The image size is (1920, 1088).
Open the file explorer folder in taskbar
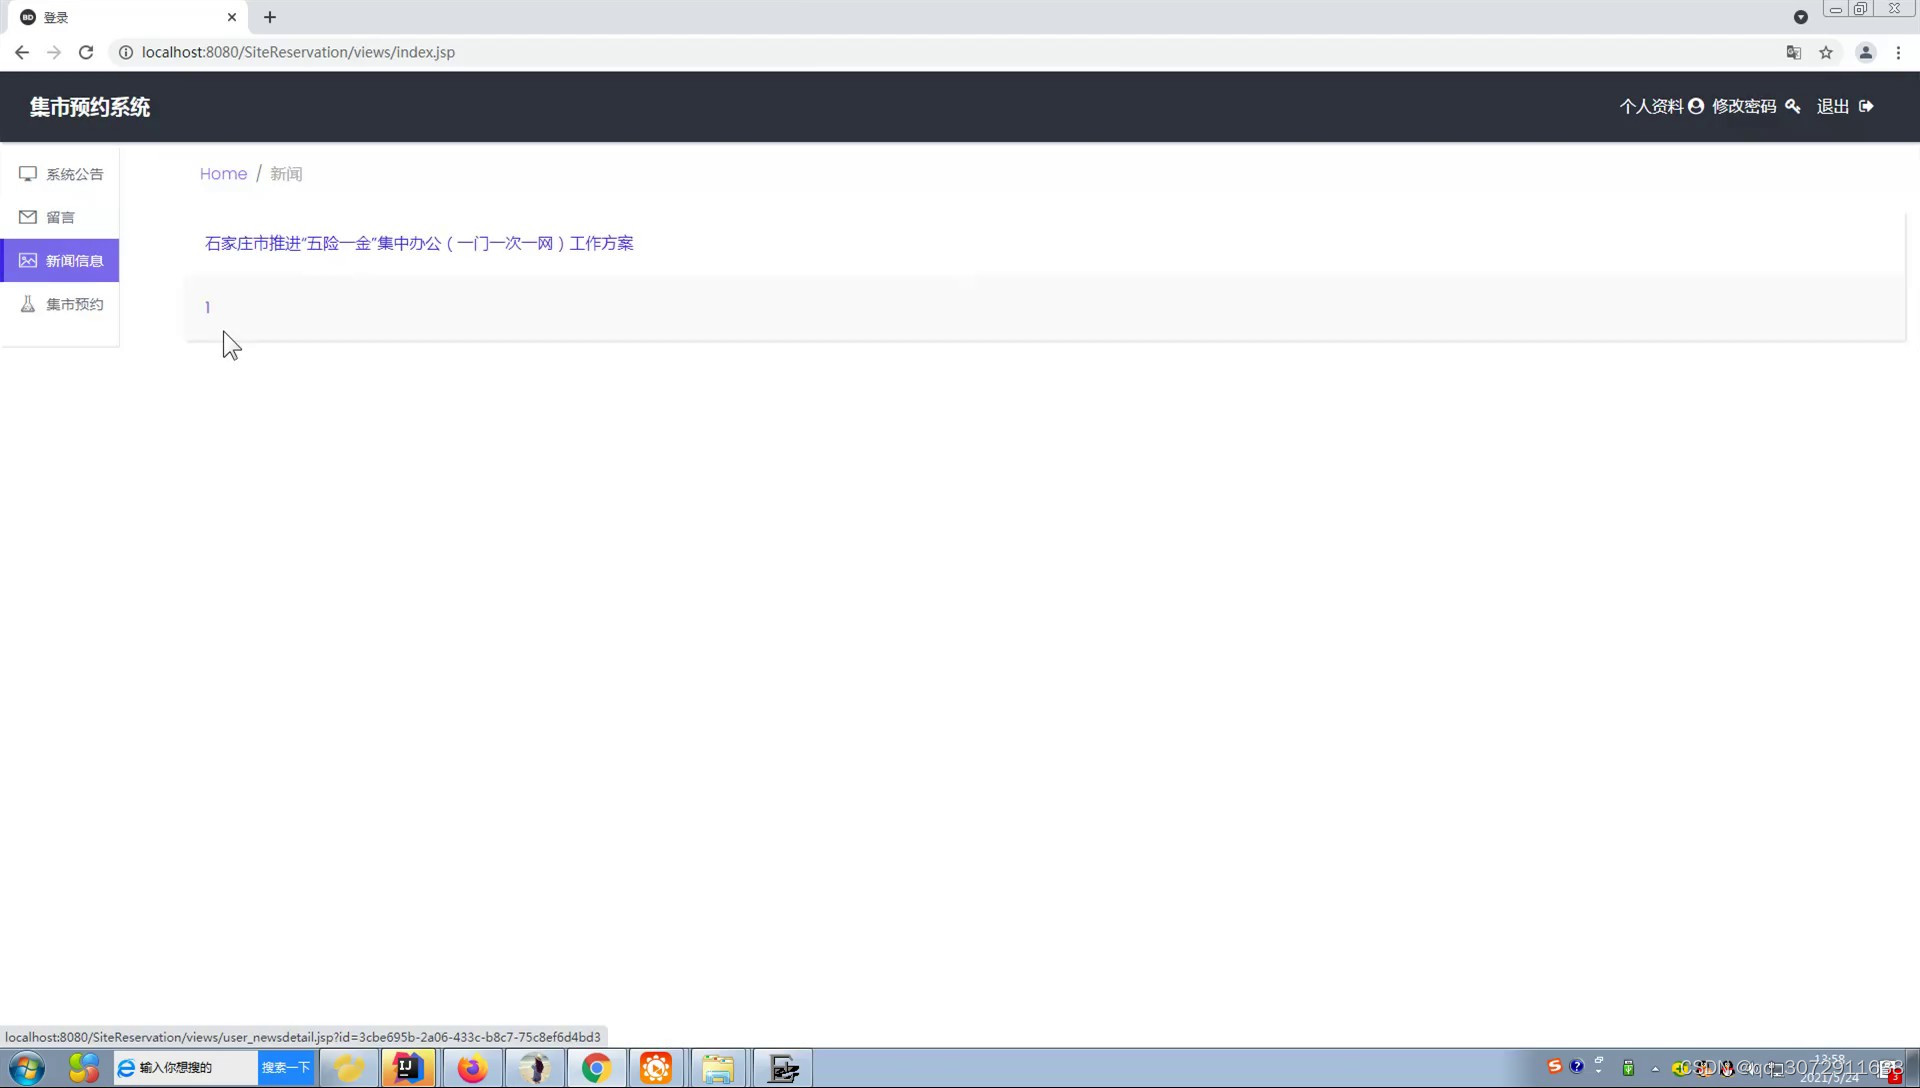[x=718, y=1068]
